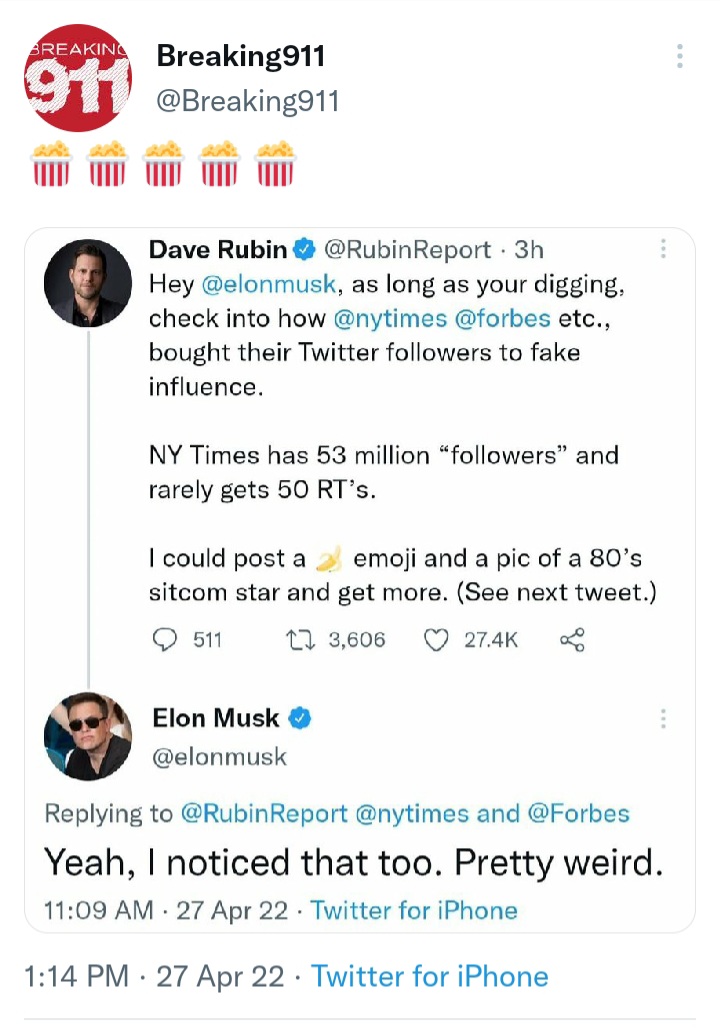The image size is (720, 1028).
Task: Click the share icon on Rubin's tweet
Action: point(572,639)
